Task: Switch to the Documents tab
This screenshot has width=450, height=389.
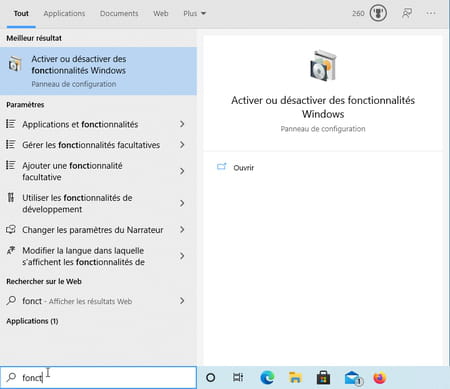Action: point(119,13)
